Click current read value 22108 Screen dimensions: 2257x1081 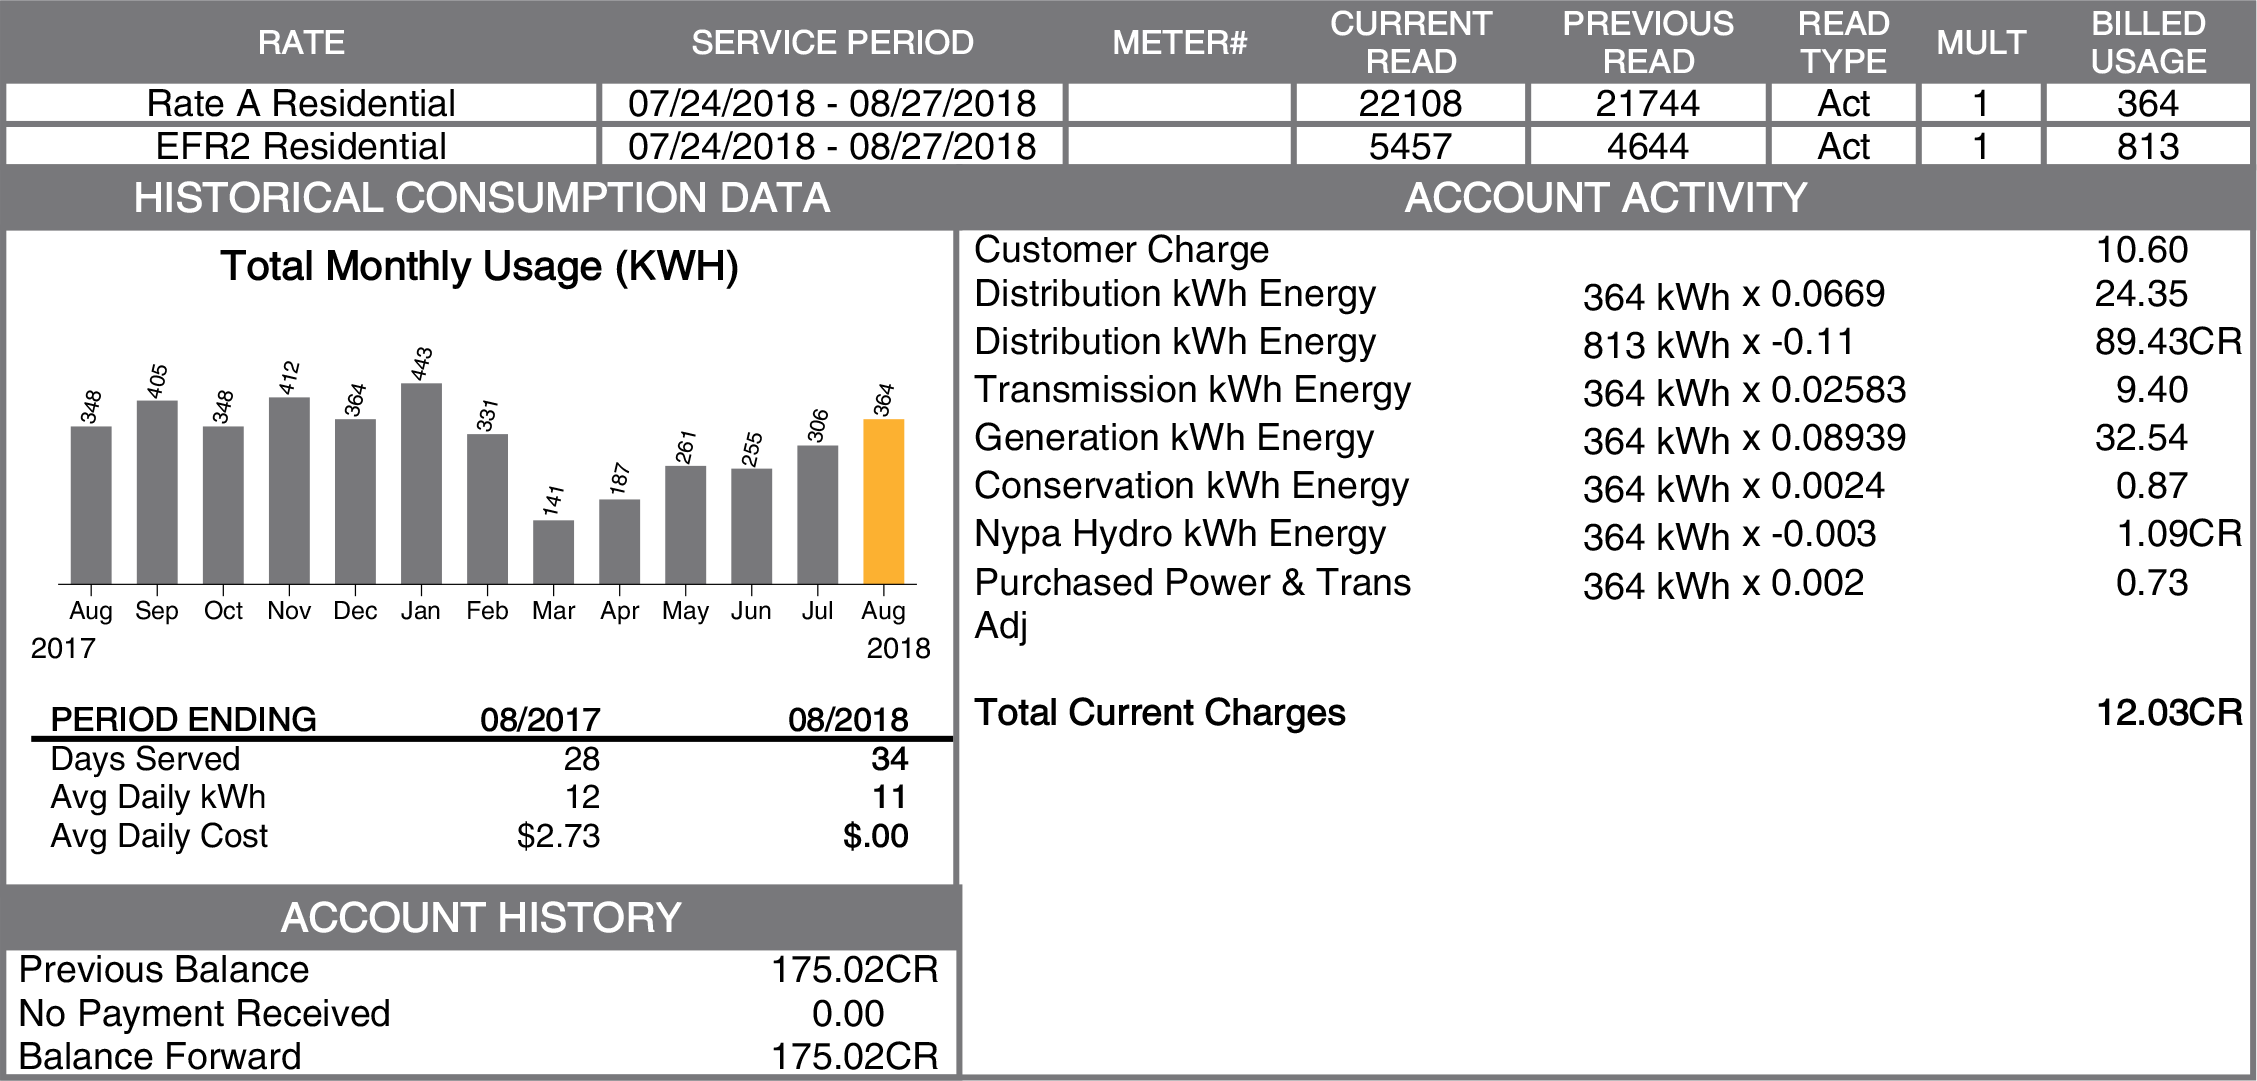pos(1410,103)
